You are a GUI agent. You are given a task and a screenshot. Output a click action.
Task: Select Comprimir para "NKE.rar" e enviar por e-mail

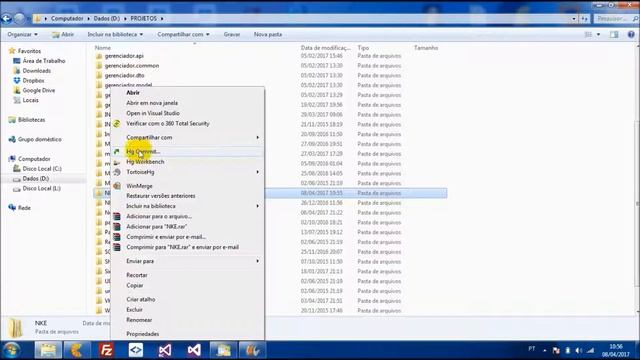tap(182, 247)
